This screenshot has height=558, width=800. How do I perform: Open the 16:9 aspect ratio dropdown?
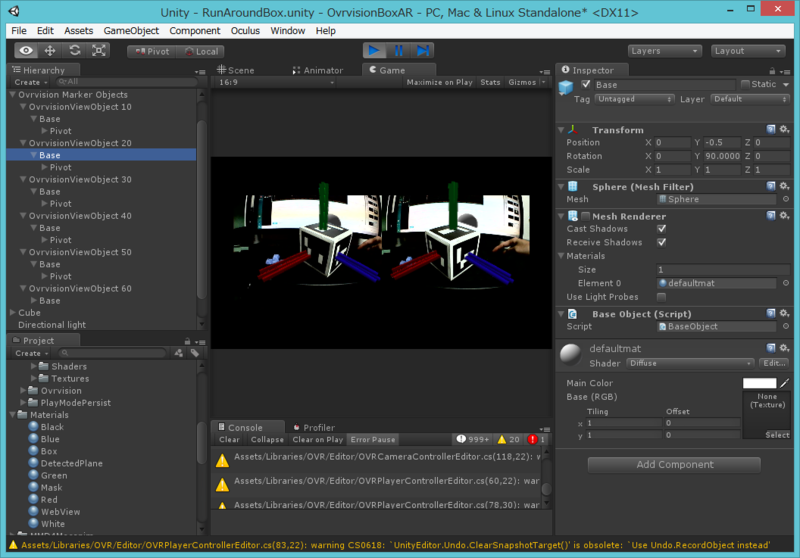point(276,82)
